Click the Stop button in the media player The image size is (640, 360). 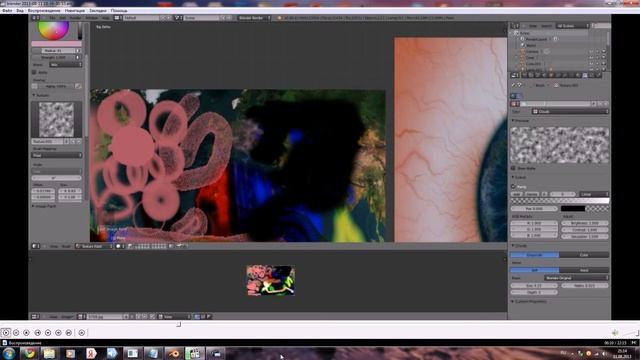click(x=26, y=333)
